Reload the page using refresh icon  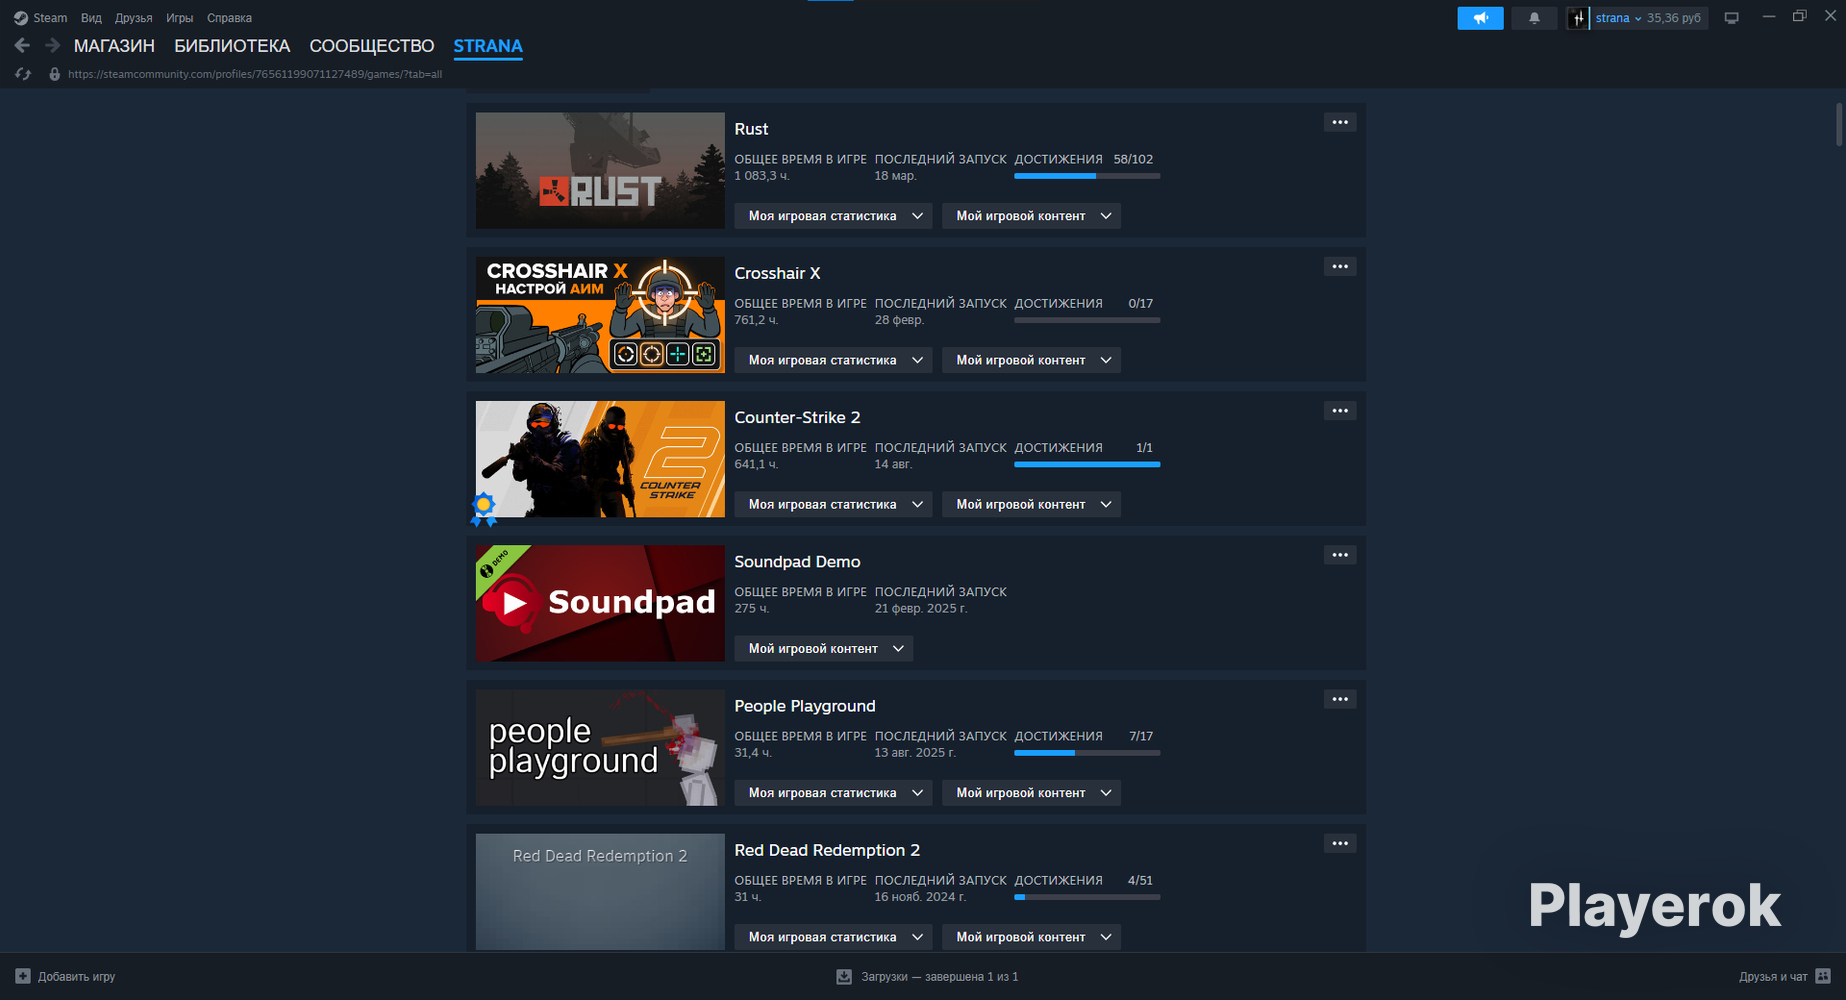23,74
